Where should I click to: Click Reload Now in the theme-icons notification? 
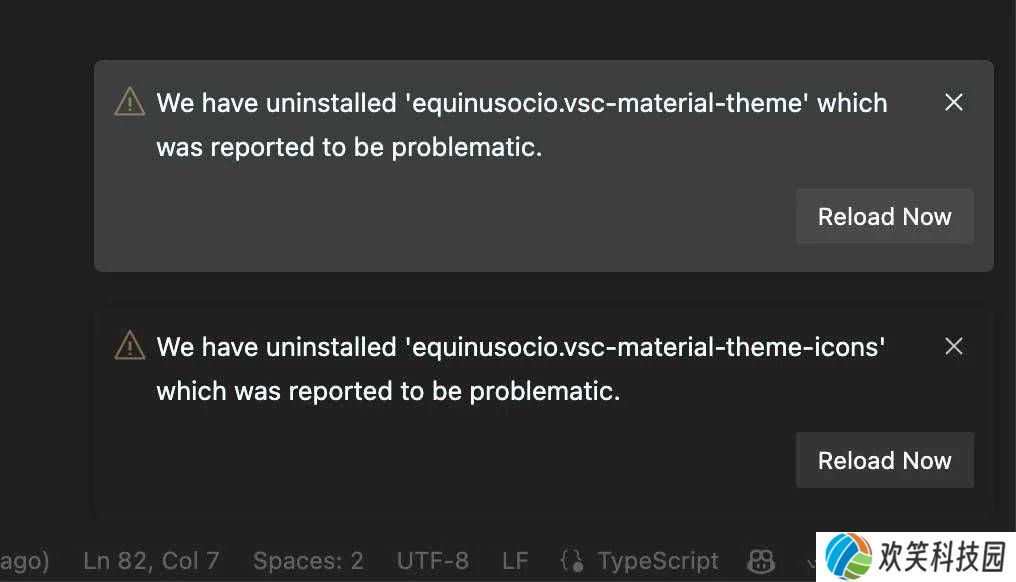tap(884, 460)
